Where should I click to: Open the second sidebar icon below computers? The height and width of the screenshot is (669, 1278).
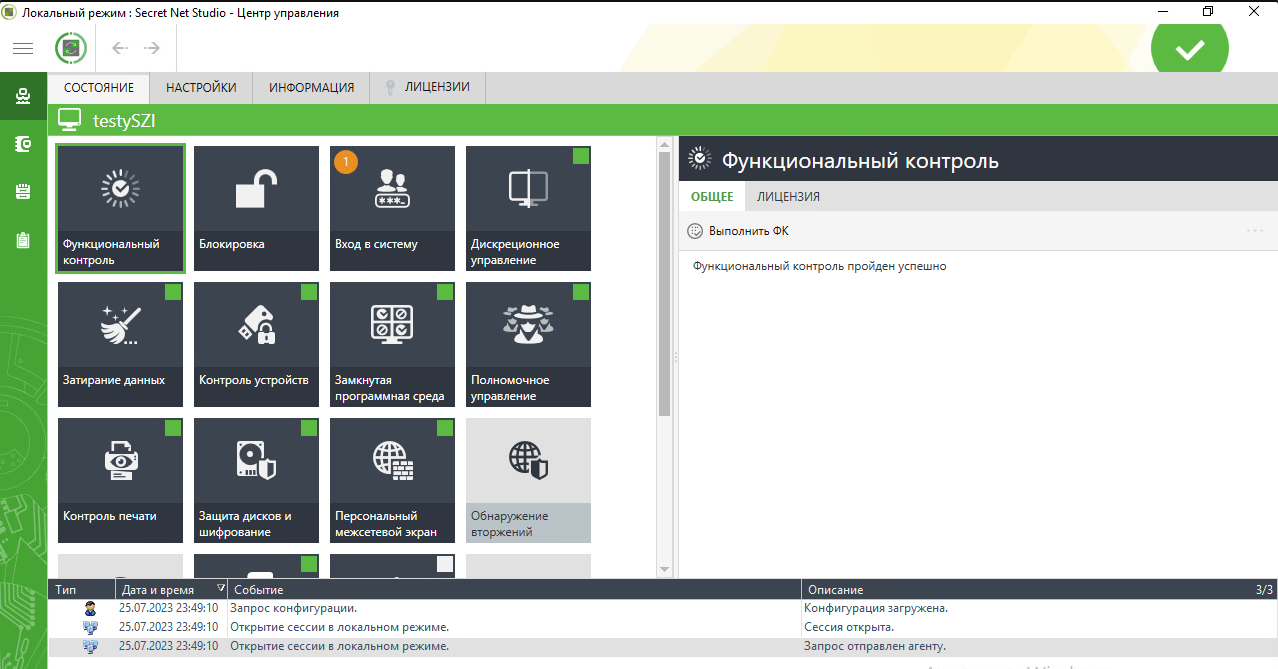(23, 145)
